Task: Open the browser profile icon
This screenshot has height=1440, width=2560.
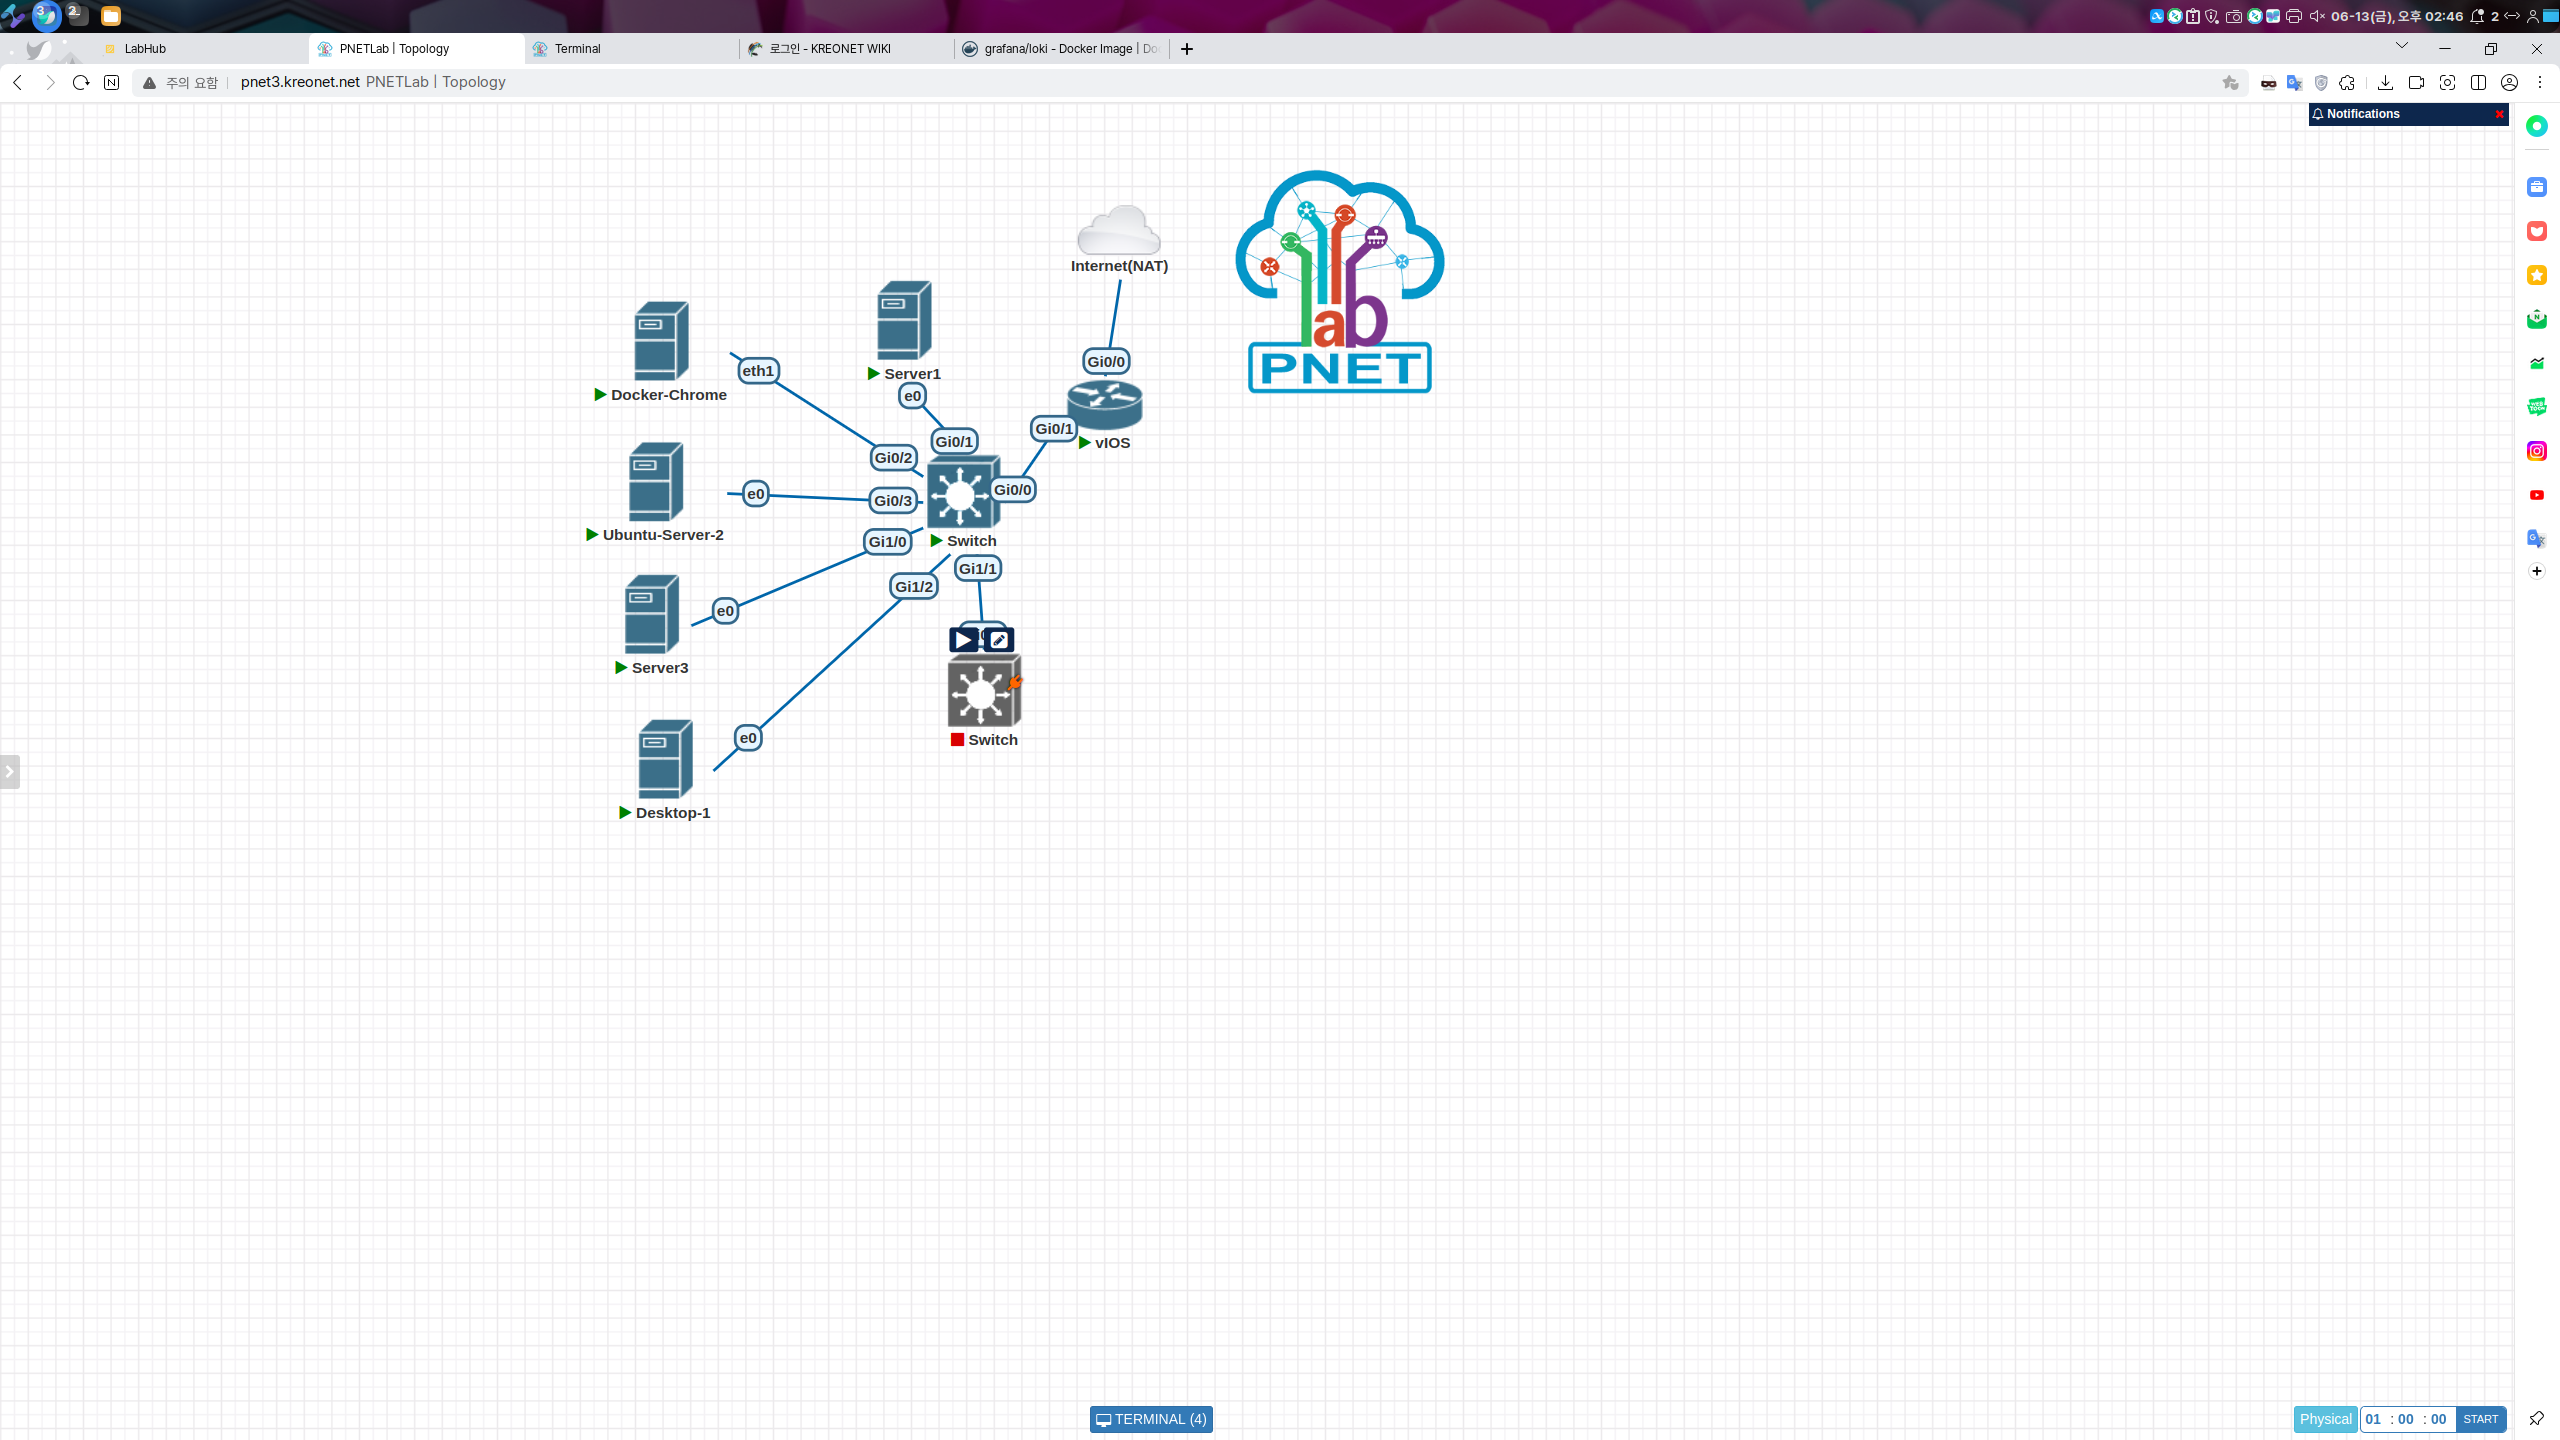Action: click(2509, 83)
